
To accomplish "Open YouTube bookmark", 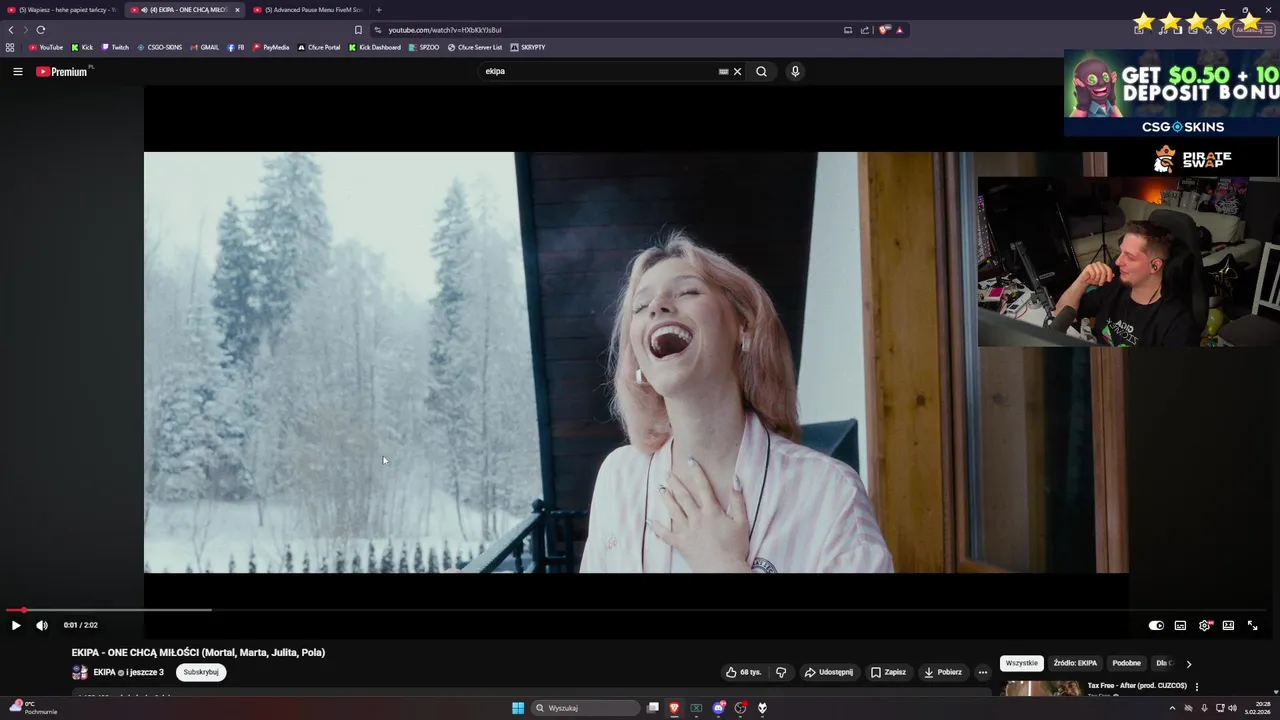I will [46, 47].
